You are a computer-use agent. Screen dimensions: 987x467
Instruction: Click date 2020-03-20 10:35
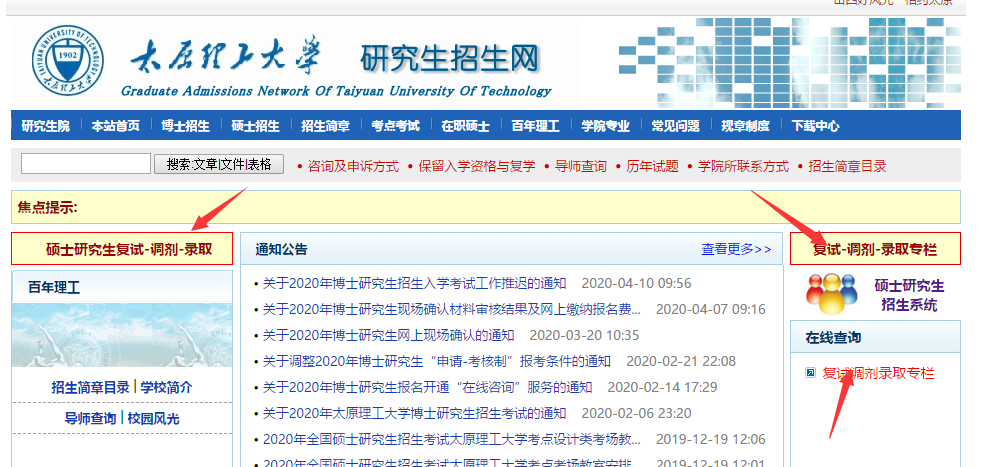[584, 335]
